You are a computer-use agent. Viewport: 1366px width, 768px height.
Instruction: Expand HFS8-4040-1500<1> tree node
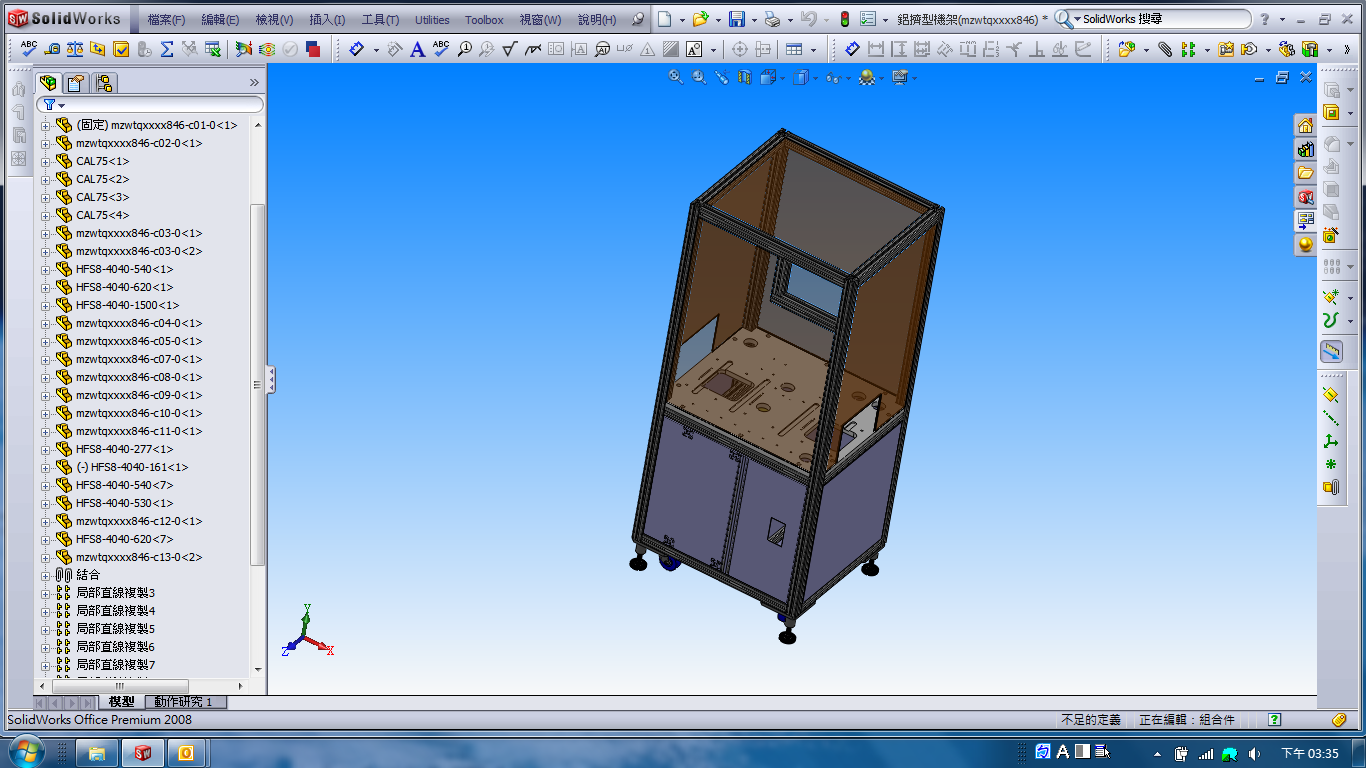point(45,306)
